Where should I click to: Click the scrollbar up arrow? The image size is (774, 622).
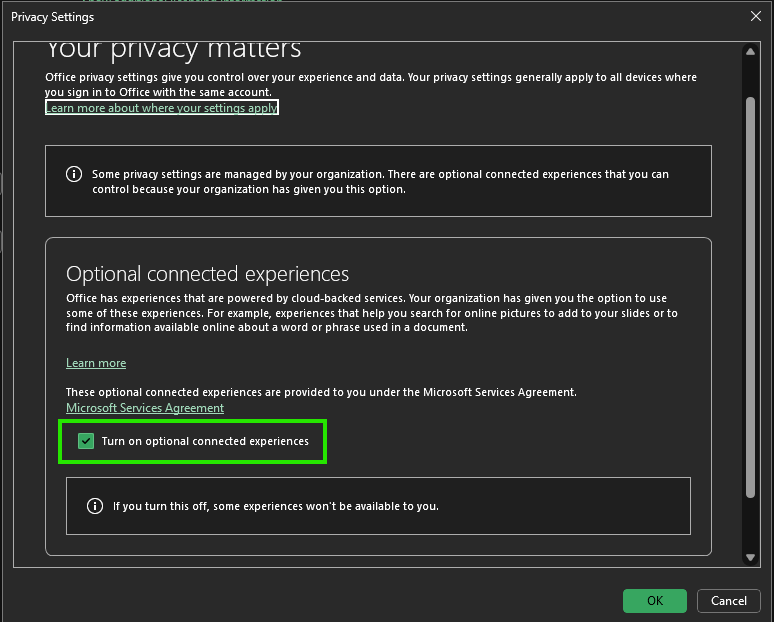[750, 52]
